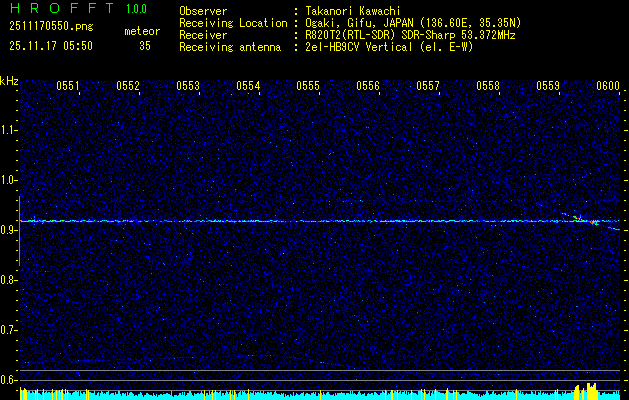
Task: Click the meteor count value 35
Action: pos(145,46)
